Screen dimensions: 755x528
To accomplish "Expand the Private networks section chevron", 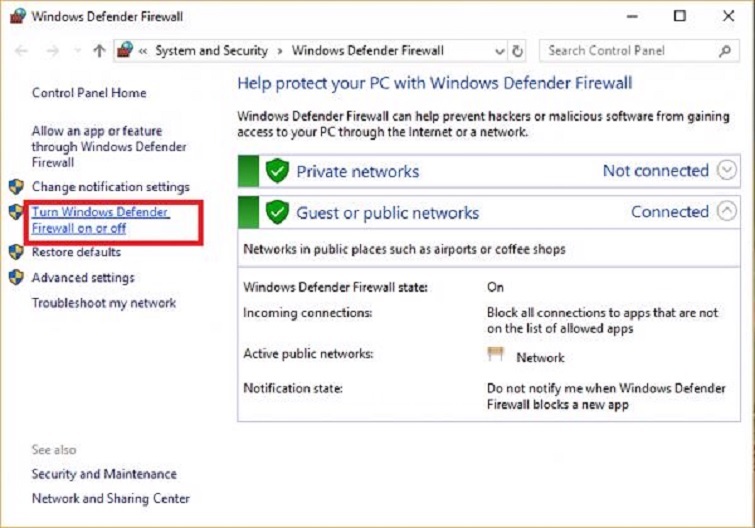I will coord(727,171).
